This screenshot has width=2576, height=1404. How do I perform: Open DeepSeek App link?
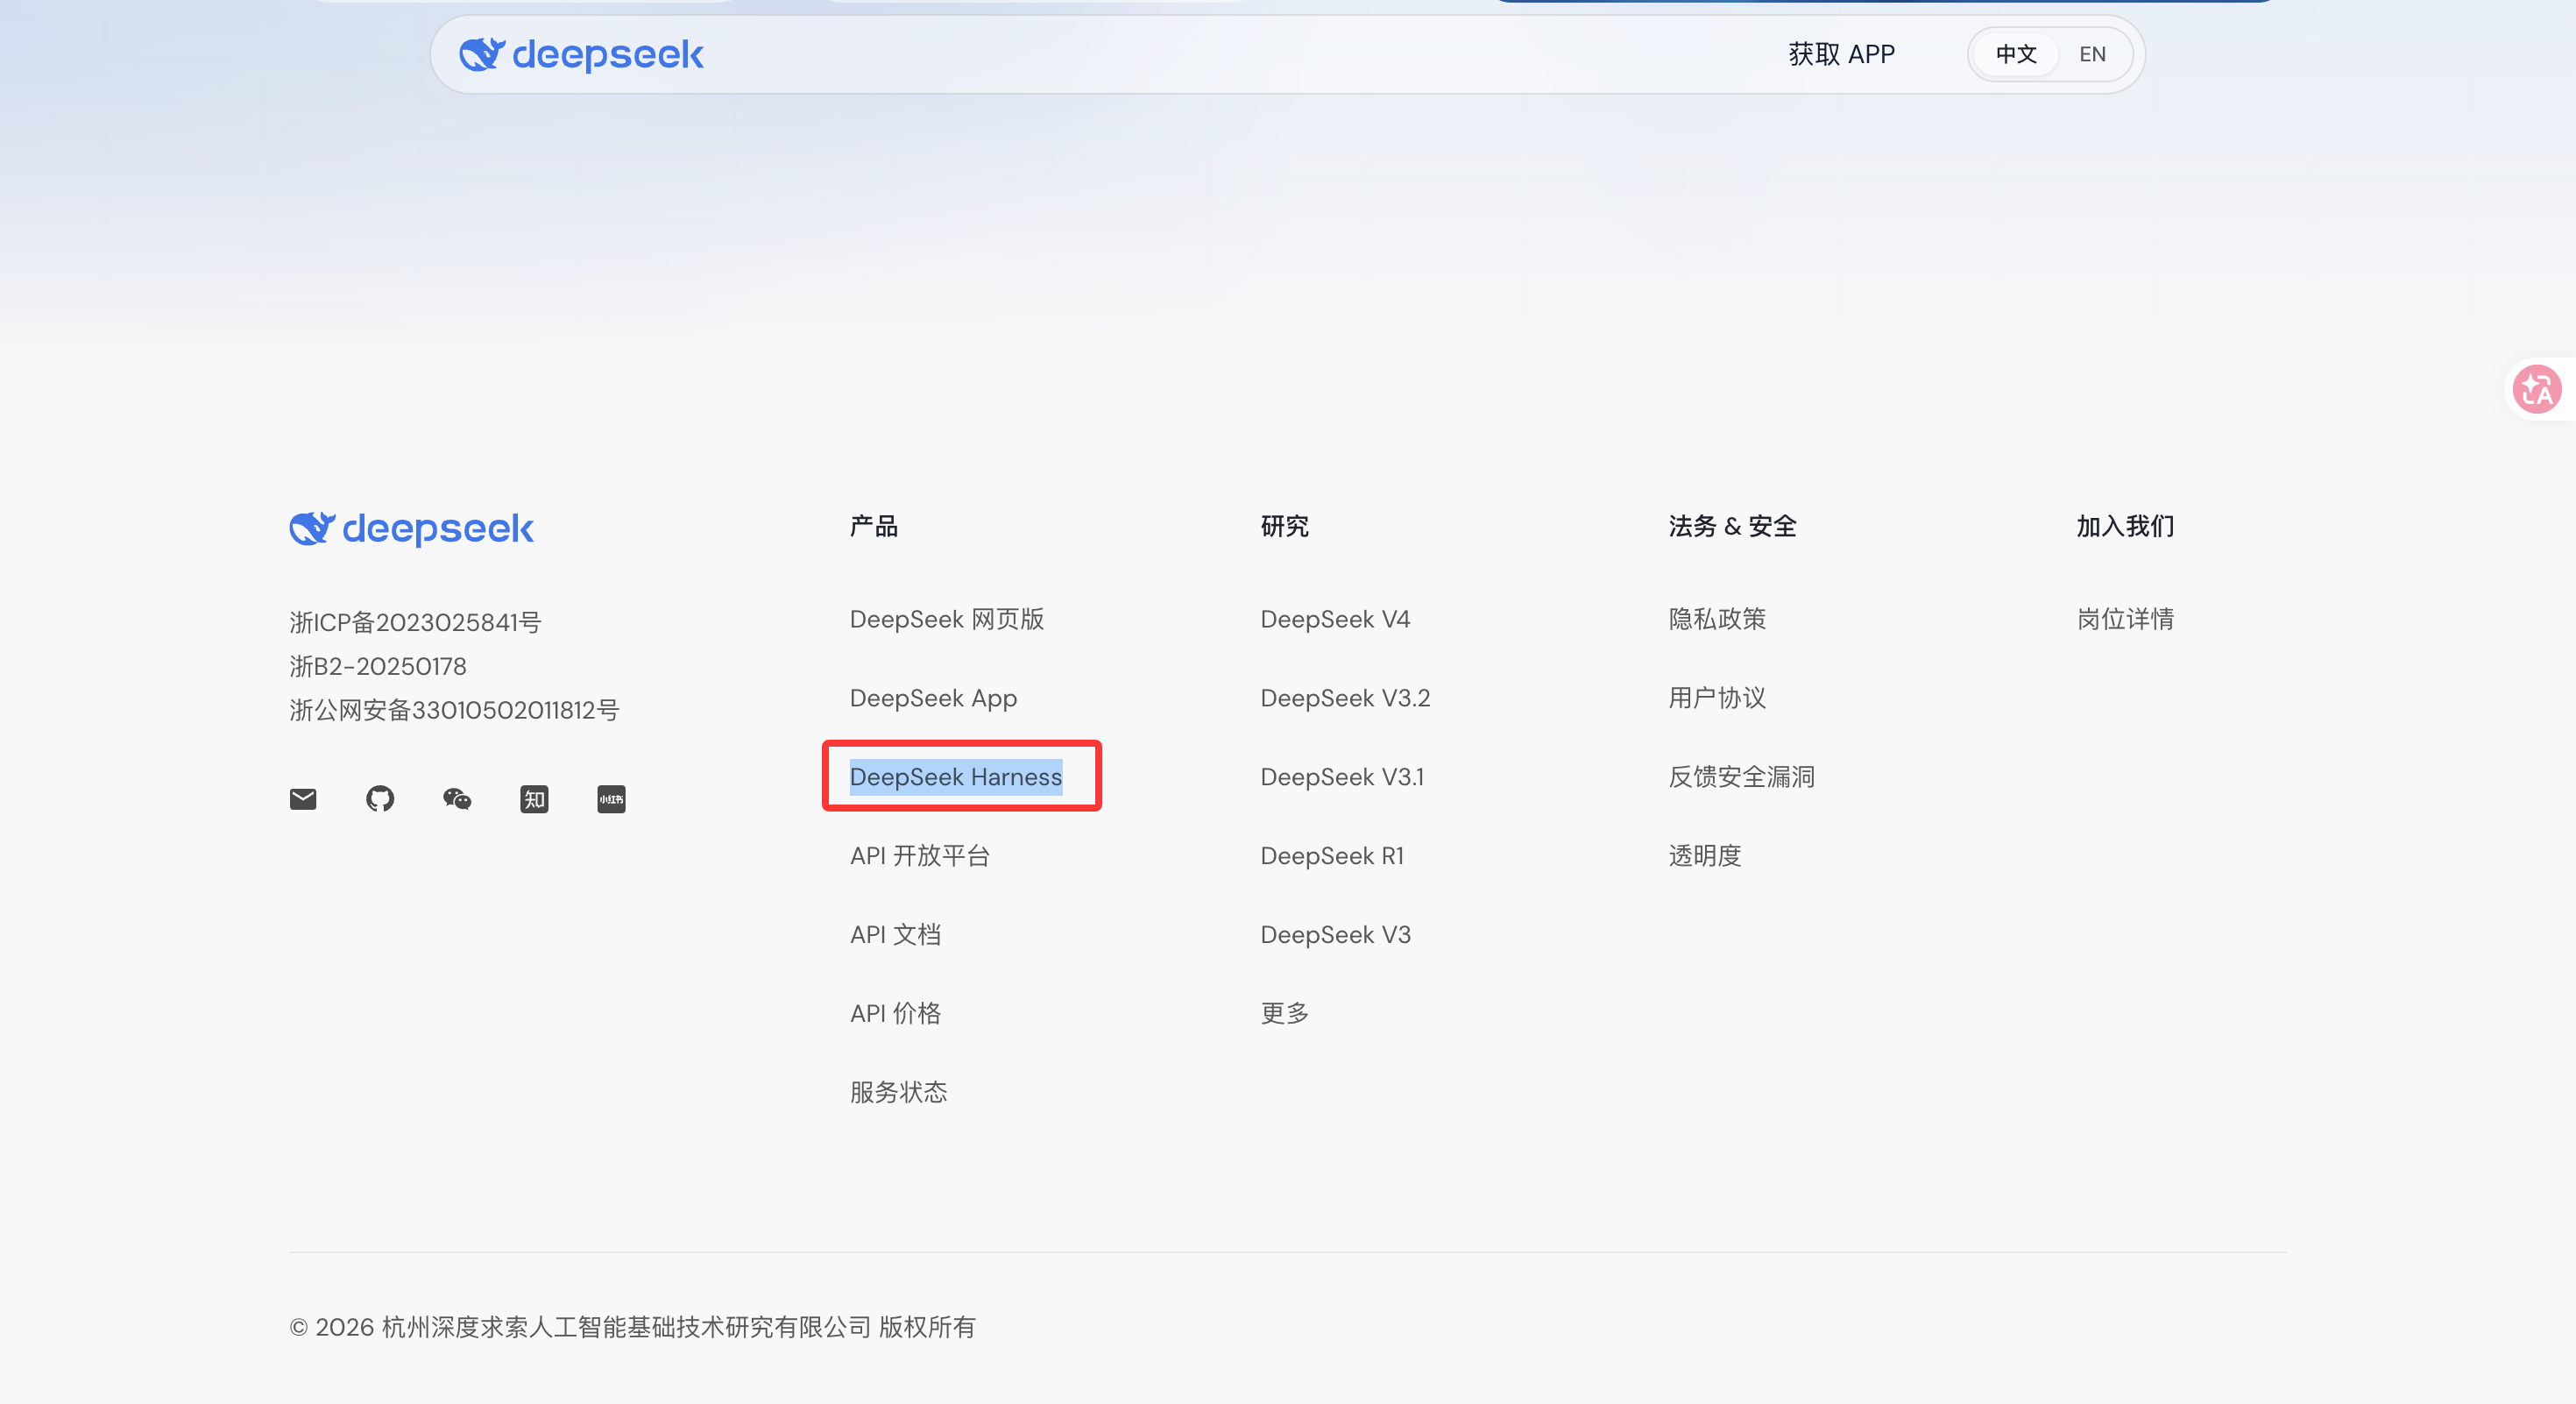click(x=933, y=698)
